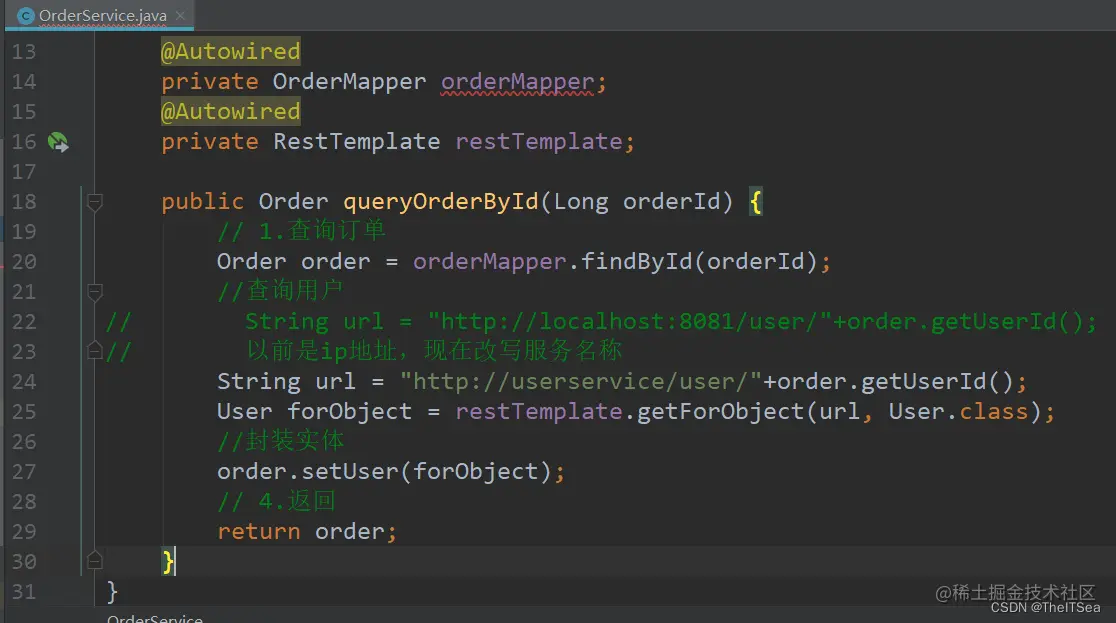Click the forObject variable declaration on line 25

[349, 412]
